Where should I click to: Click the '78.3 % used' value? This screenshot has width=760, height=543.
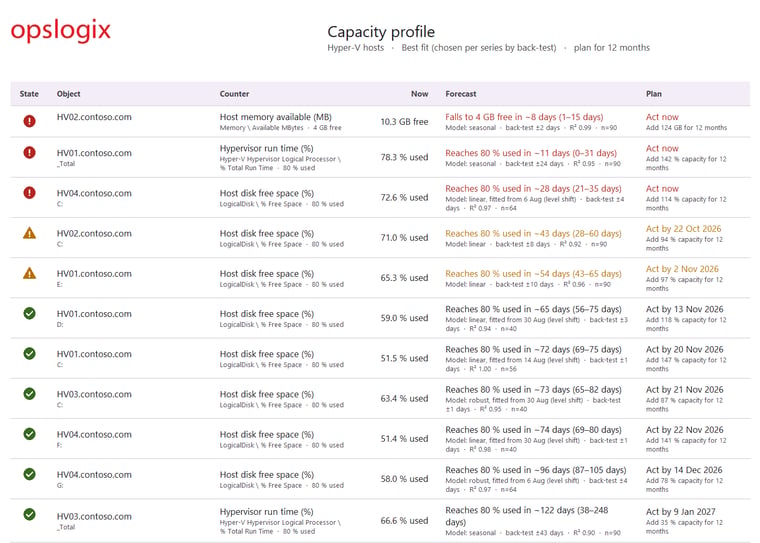coord(404,157)
